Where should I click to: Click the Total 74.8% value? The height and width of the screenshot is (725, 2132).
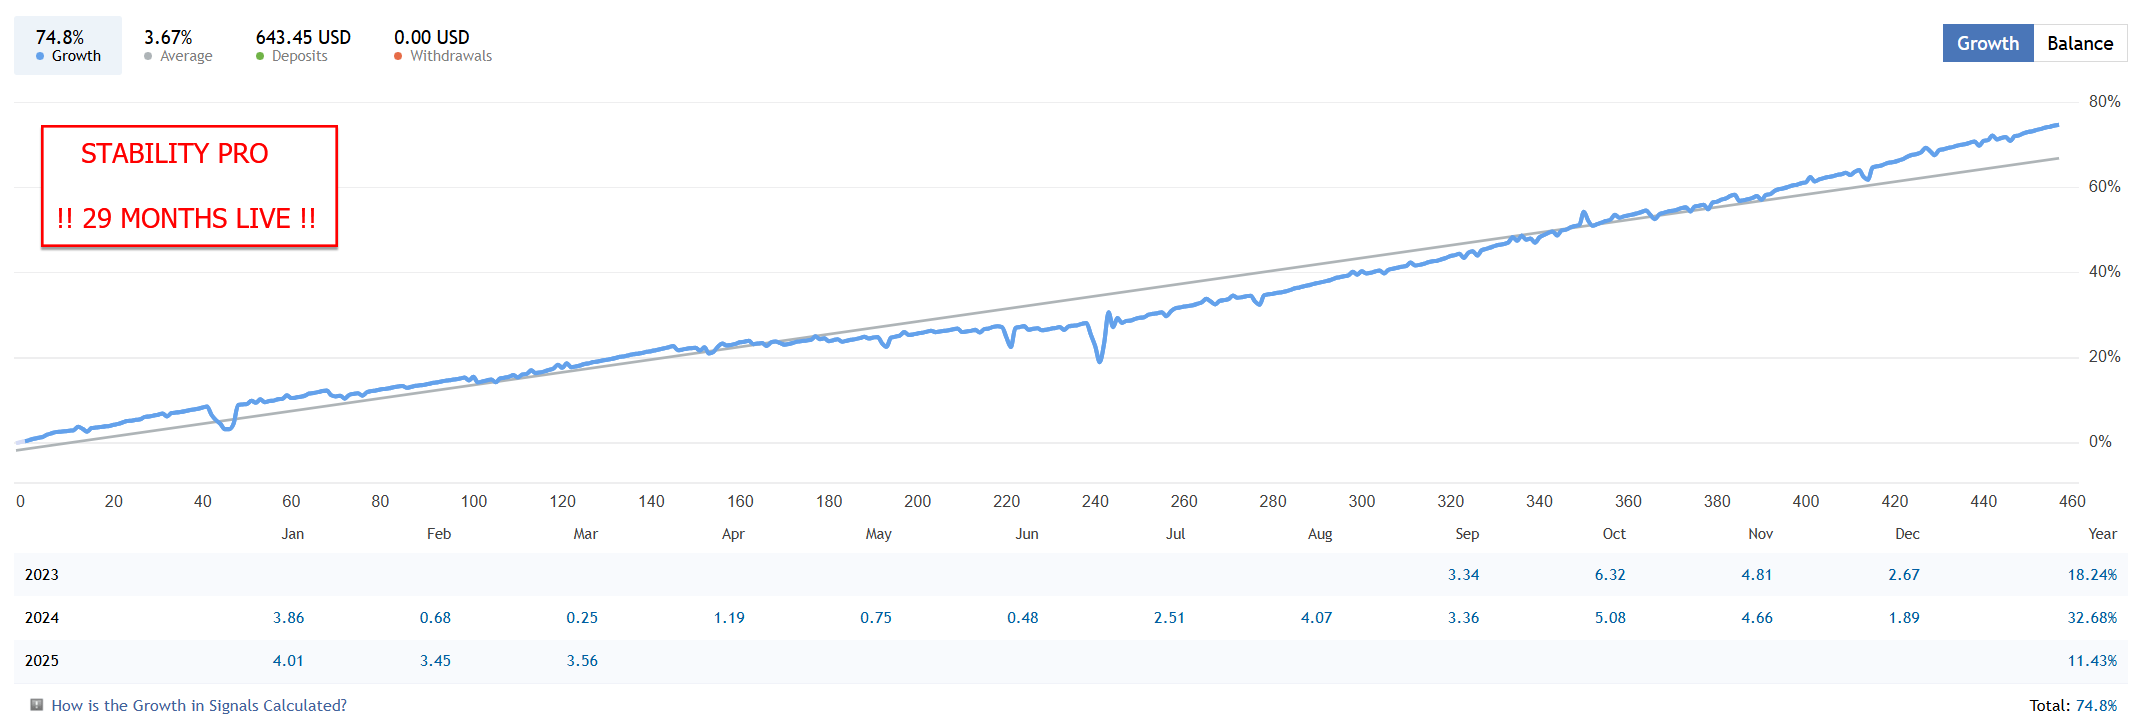click(x=2096, y=706)
